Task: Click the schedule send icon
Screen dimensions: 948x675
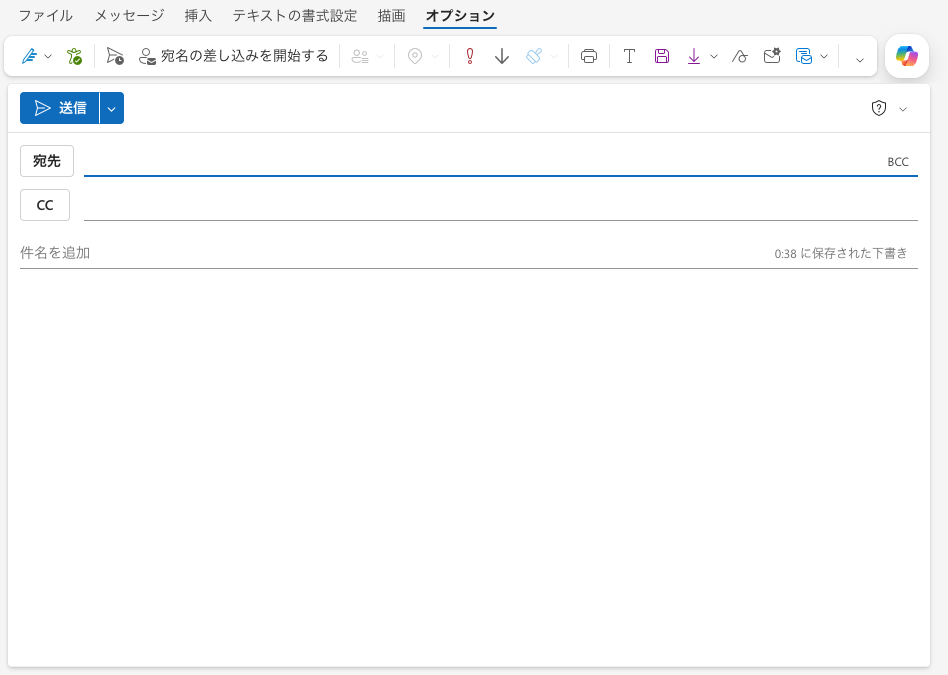Action: (115, 56)
